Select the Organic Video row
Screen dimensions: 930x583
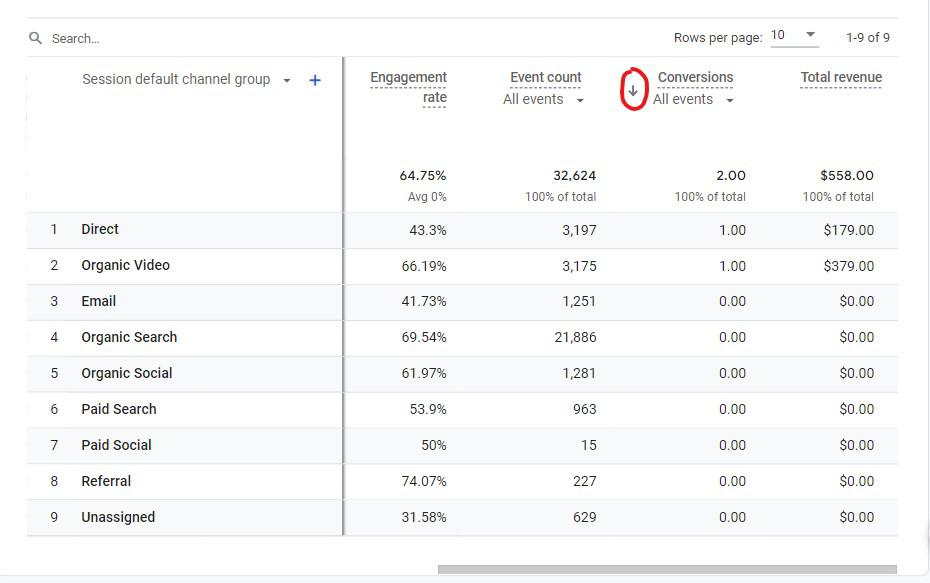[125, 266]
